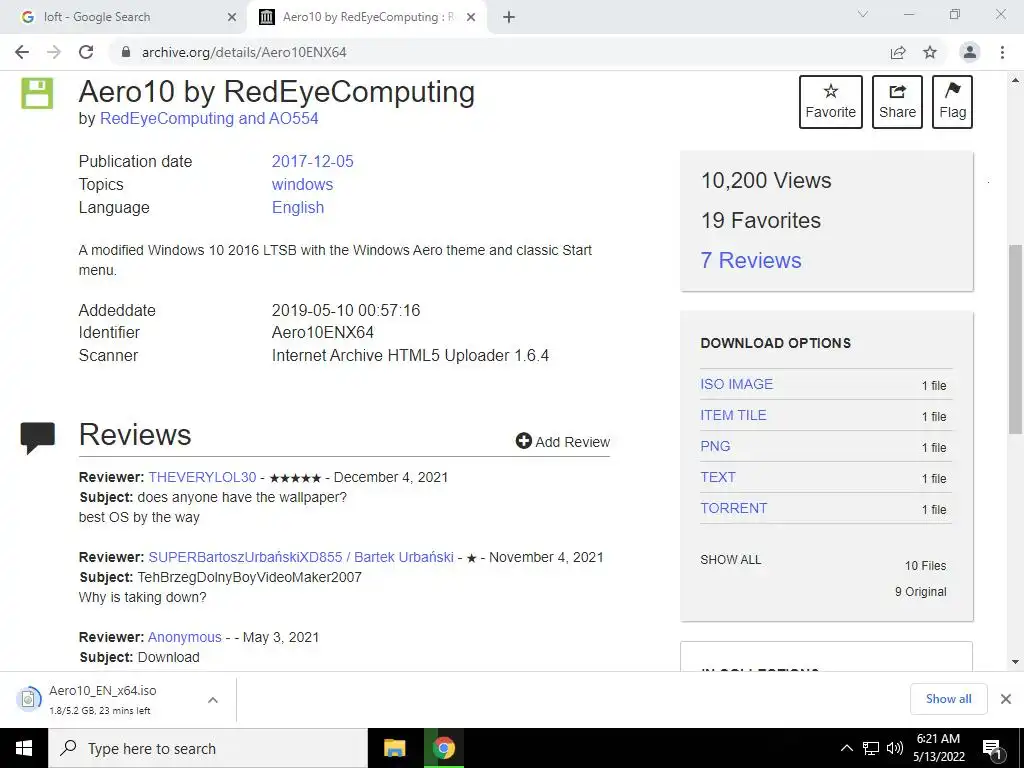Click the Aero10_EN_x64.iso download item
The height and width of the screenshot is (768, 1024).
(x=103, y=699)
